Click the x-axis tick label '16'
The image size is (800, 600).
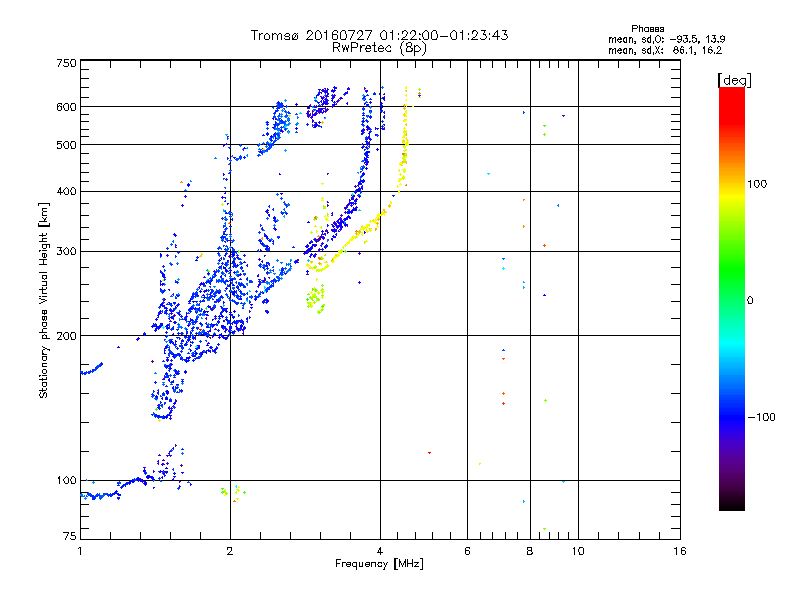point(680,551)
